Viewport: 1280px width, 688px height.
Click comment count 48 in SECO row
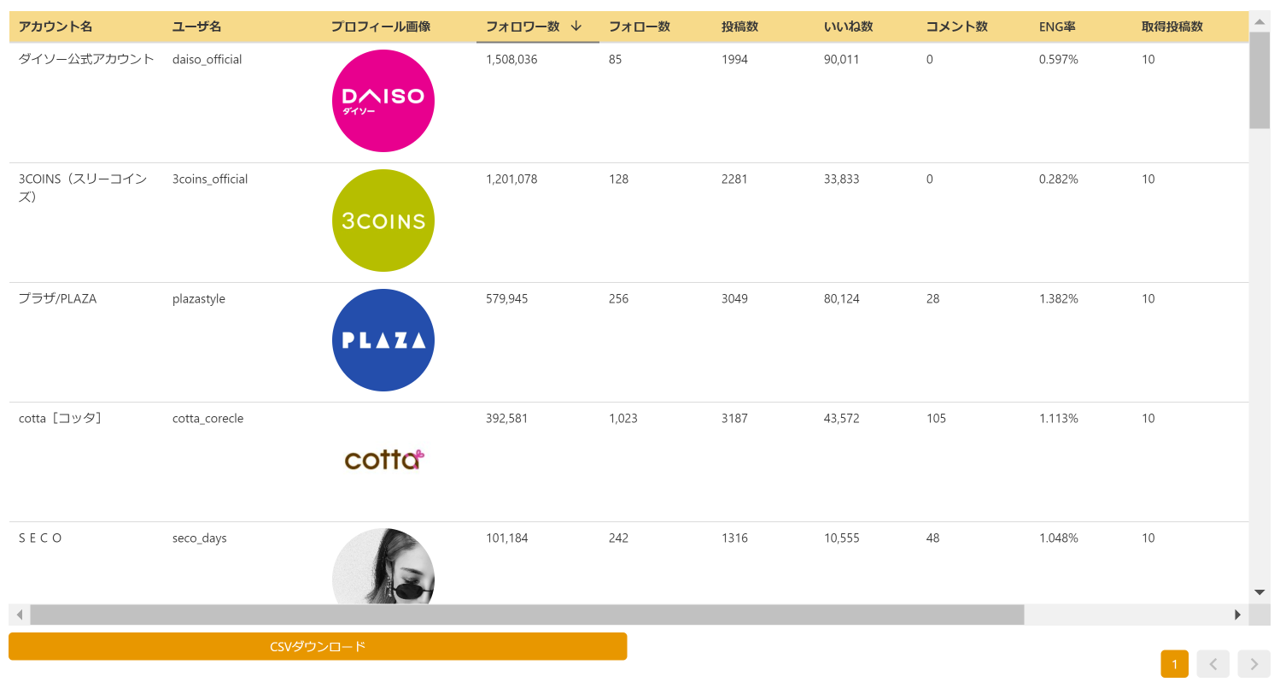pos(933,538)
